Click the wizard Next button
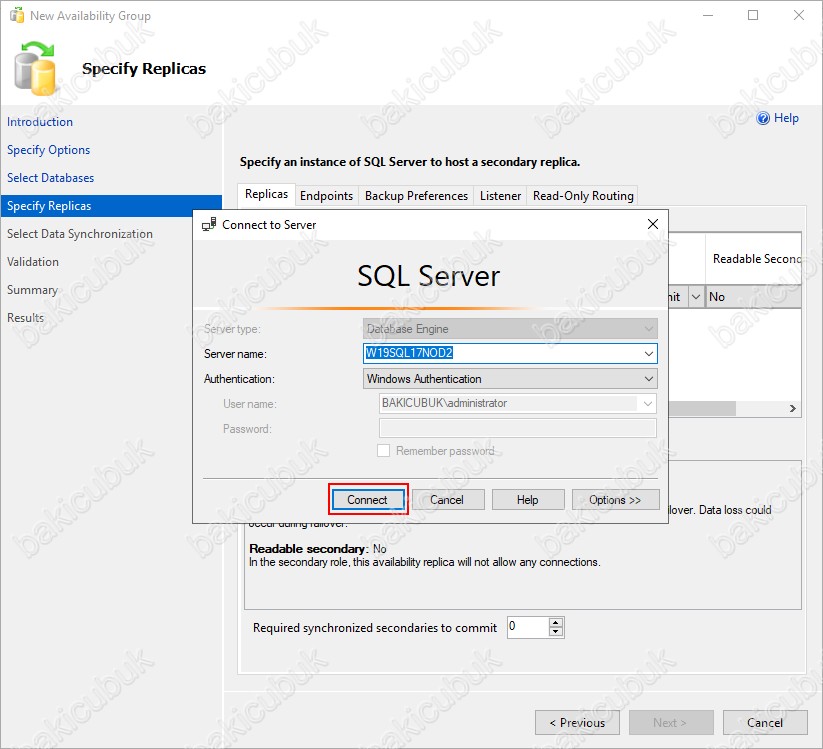This screenshot has height=749, width=823. (671, 723)
